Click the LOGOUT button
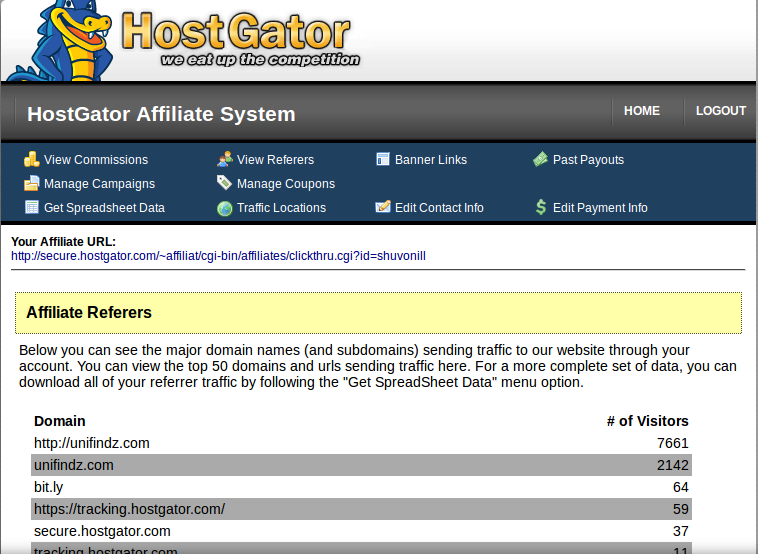Viewport: 758px width, 554px height. [x=721, y=111]
